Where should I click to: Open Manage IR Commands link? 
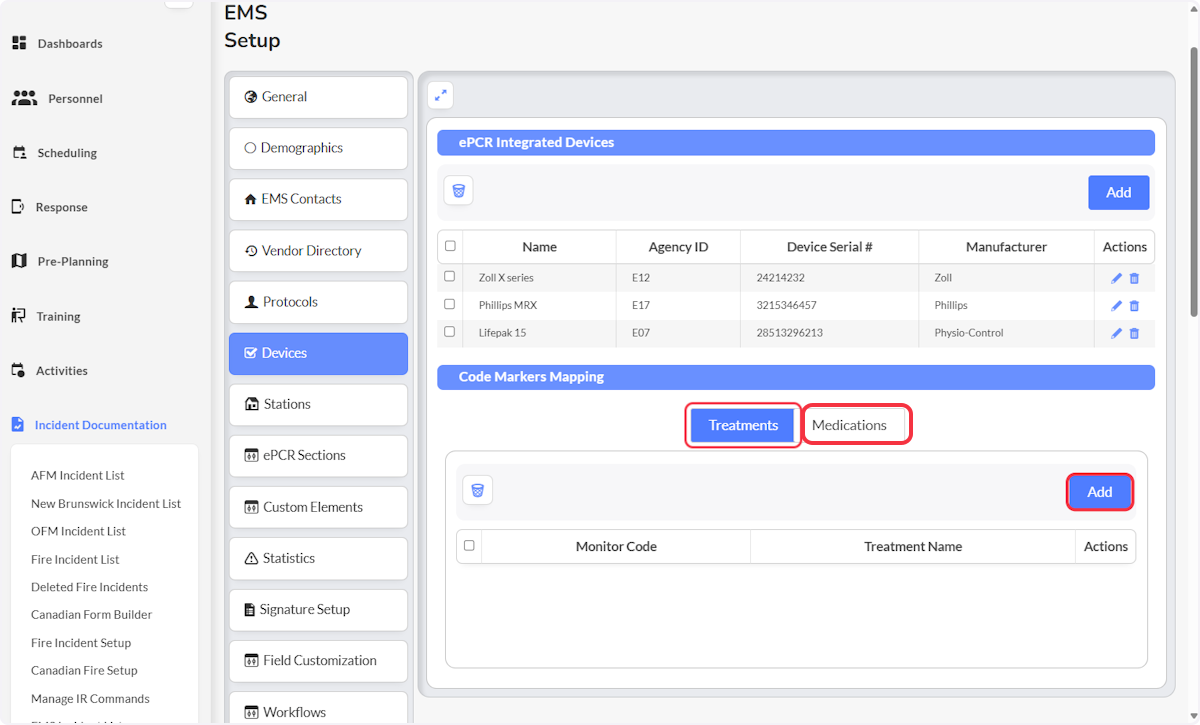(x=91, y=699)
